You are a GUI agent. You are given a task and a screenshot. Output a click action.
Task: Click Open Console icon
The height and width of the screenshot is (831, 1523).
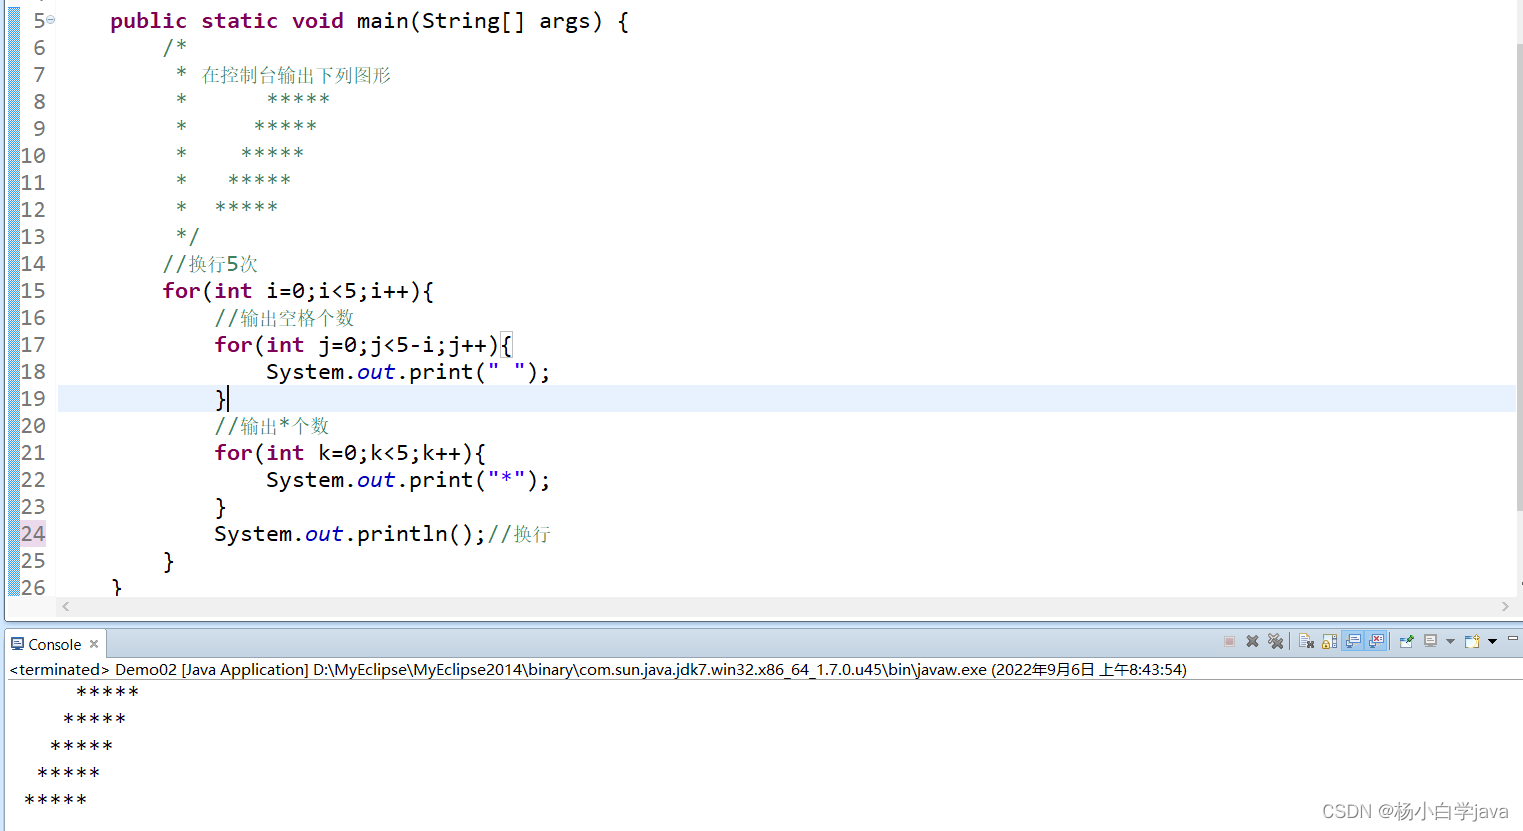[1472, 641]
